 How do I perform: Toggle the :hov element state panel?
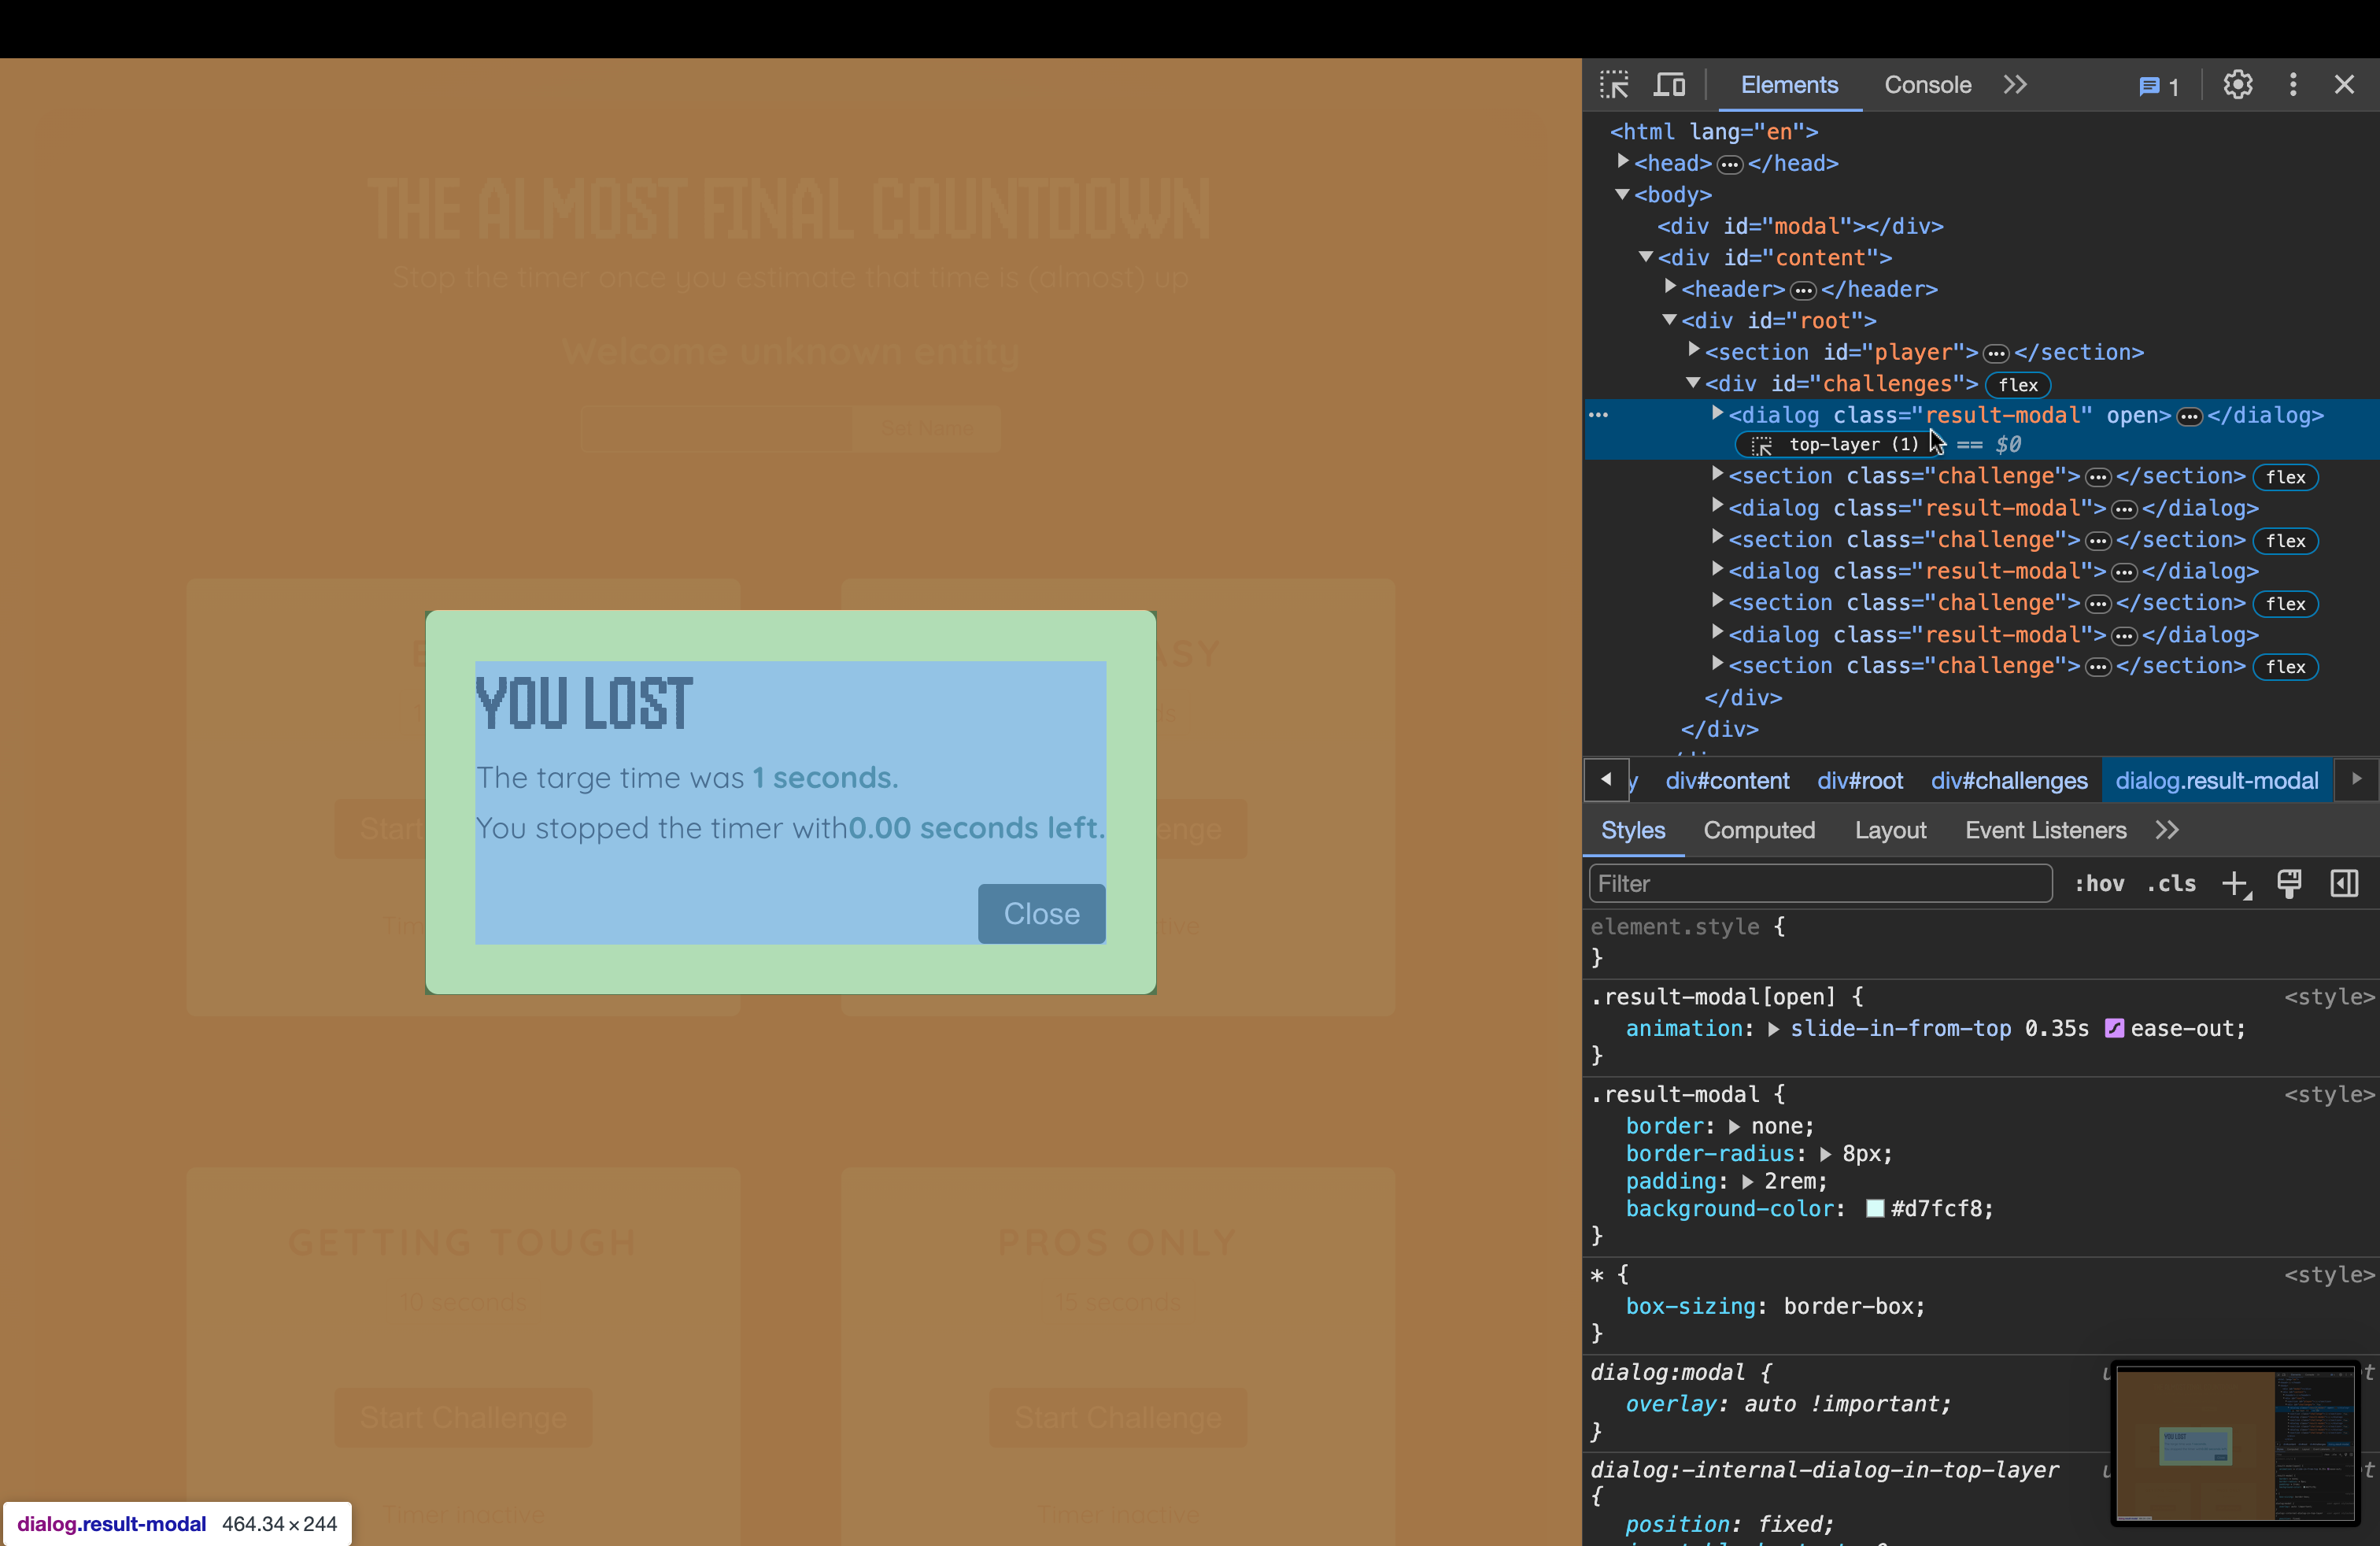tap(2099, 884)
